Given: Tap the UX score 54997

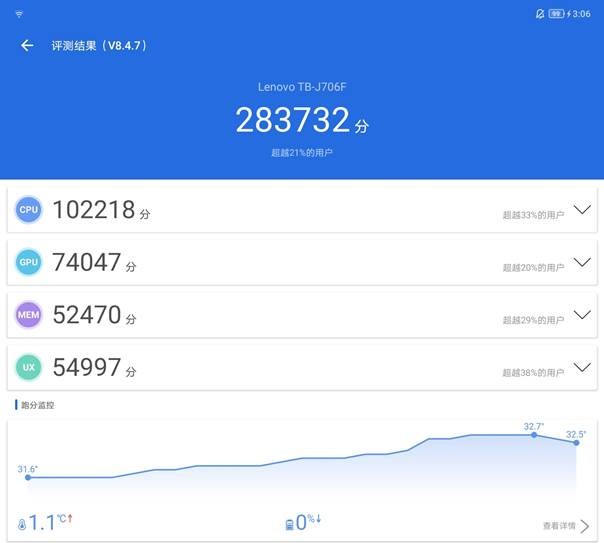Looking at the screenshot, I should [x=87, y=367].
